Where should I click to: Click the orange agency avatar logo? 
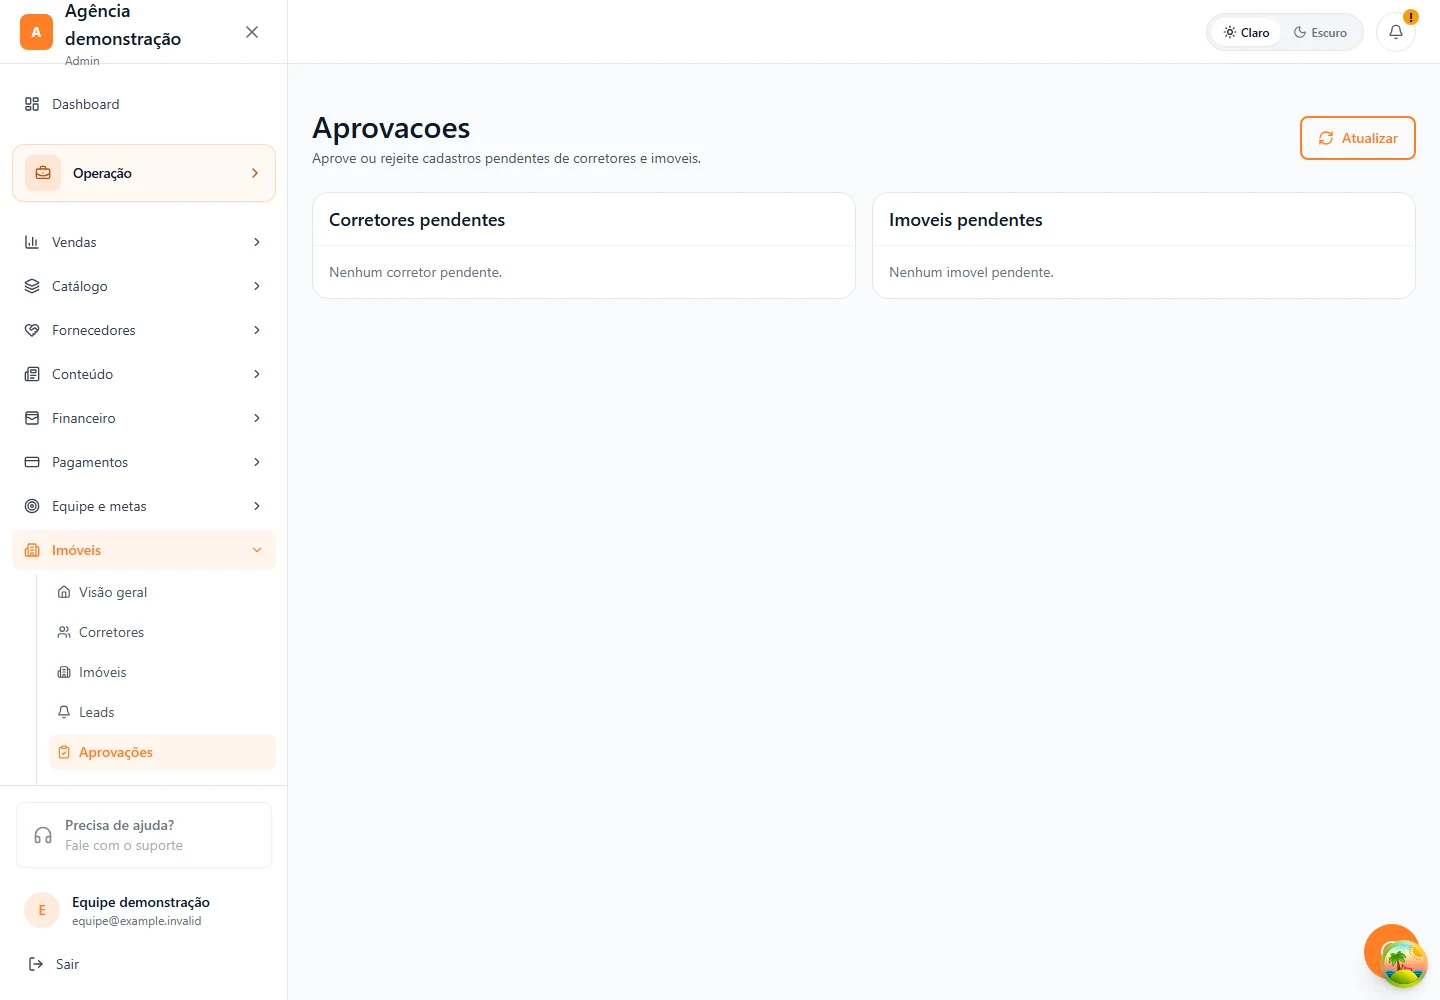36,32
